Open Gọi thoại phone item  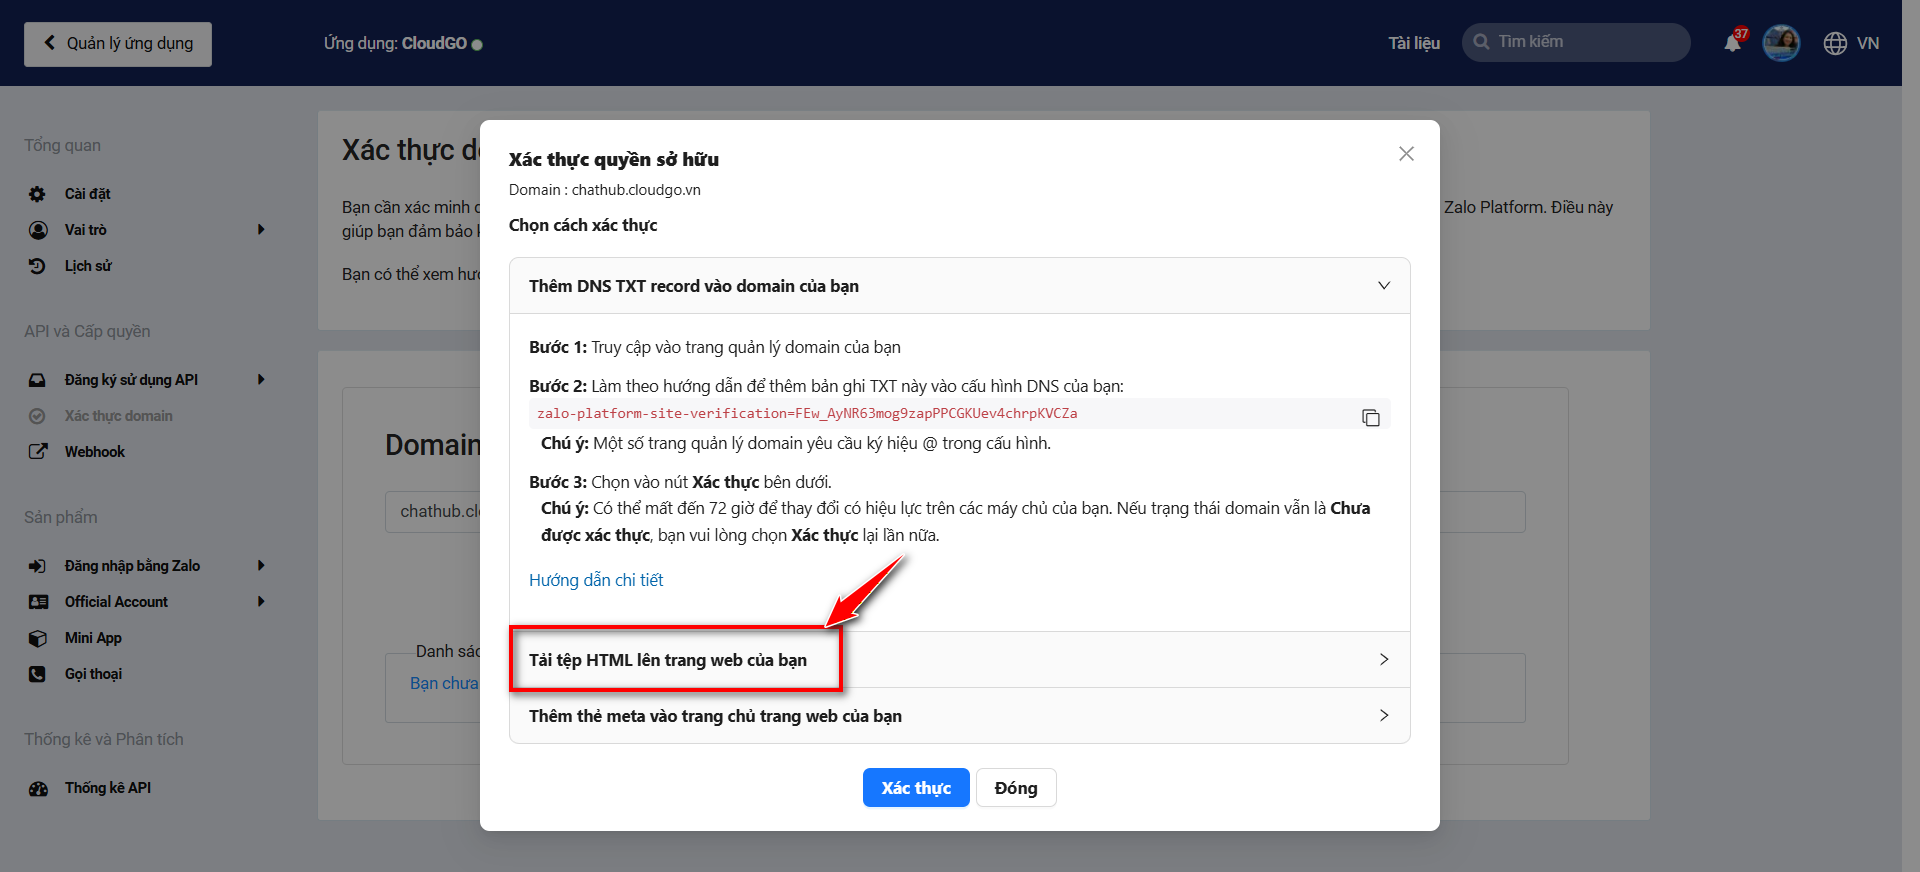(x=93, y=674)
